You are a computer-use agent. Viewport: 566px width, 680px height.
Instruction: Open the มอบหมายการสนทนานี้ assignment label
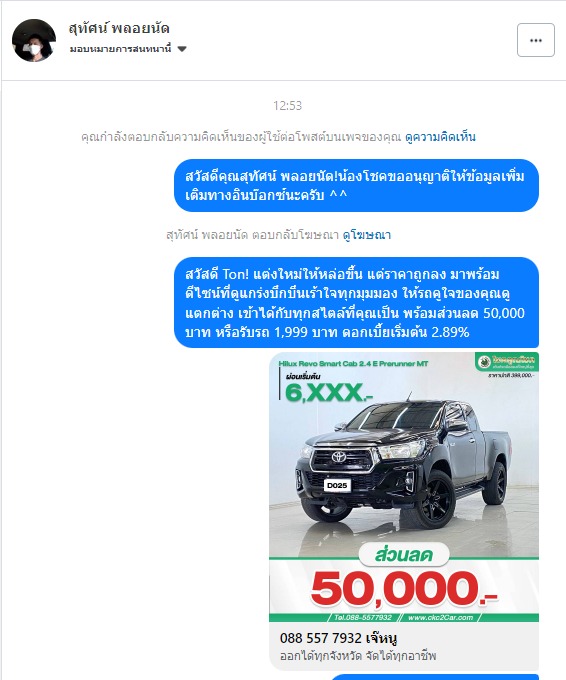(x=121, y=49)
